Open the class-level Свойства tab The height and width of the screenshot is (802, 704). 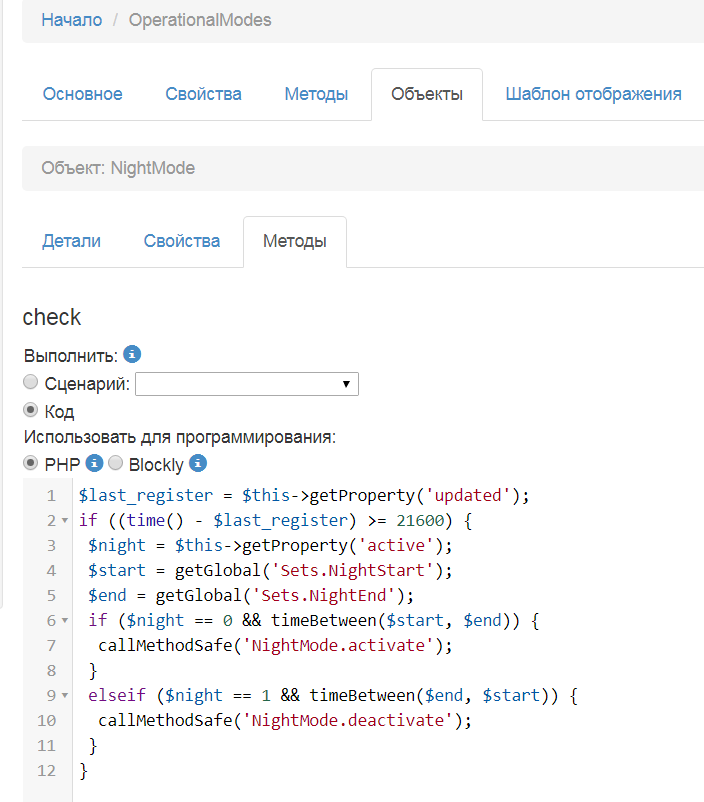pos(203,94)
